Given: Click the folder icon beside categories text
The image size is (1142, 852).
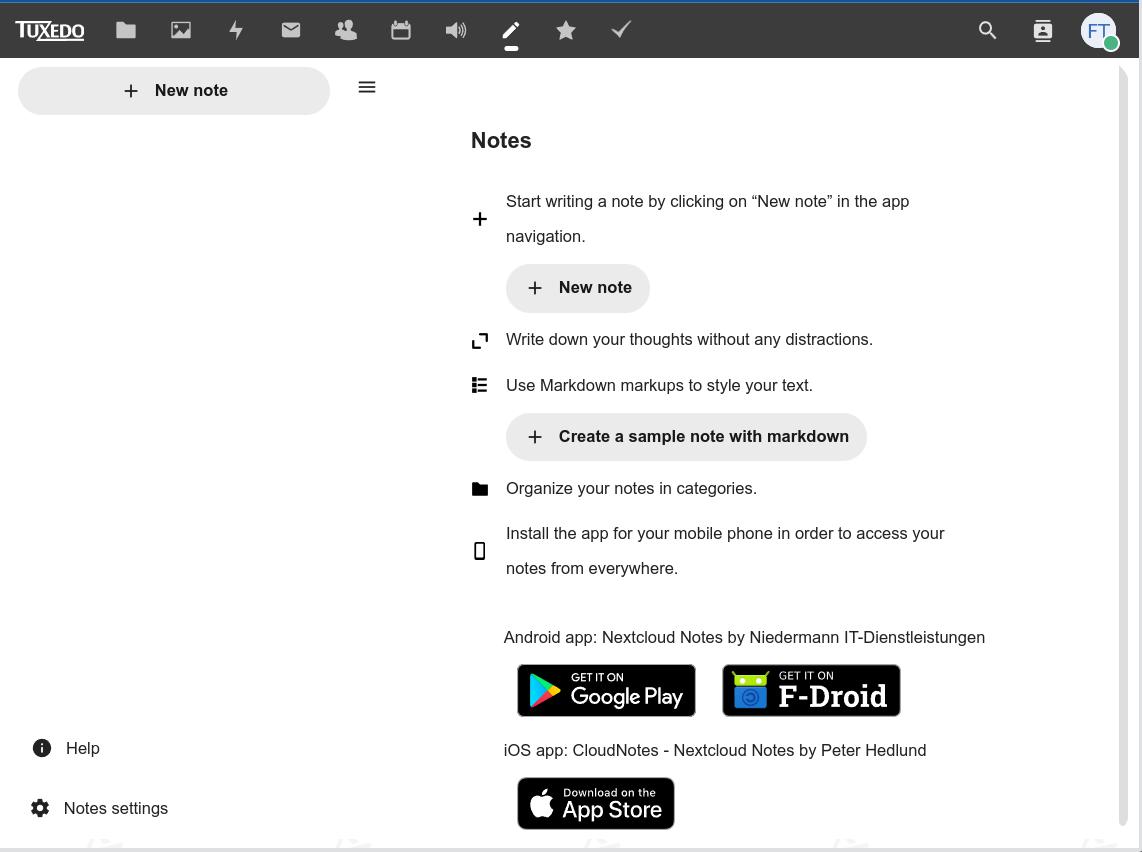Looking at the screenshot, I should pyautogui.click(x=480, y=489).
